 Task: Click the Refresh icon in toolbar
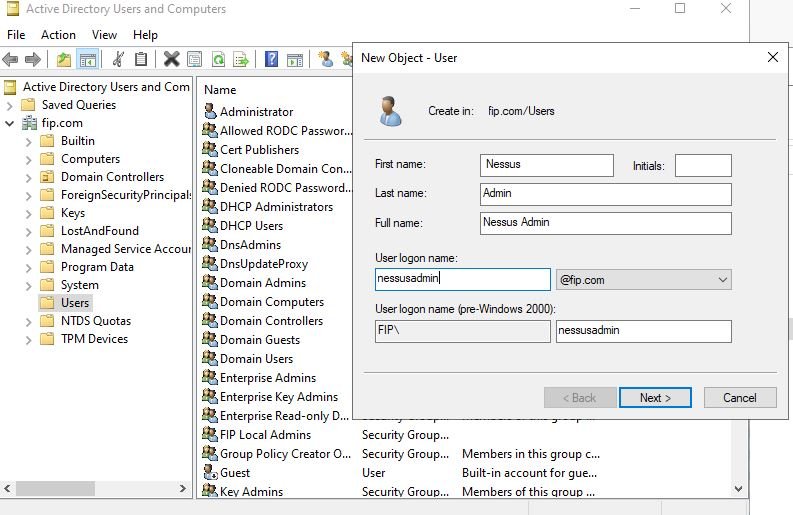click(x=218, y=60)
